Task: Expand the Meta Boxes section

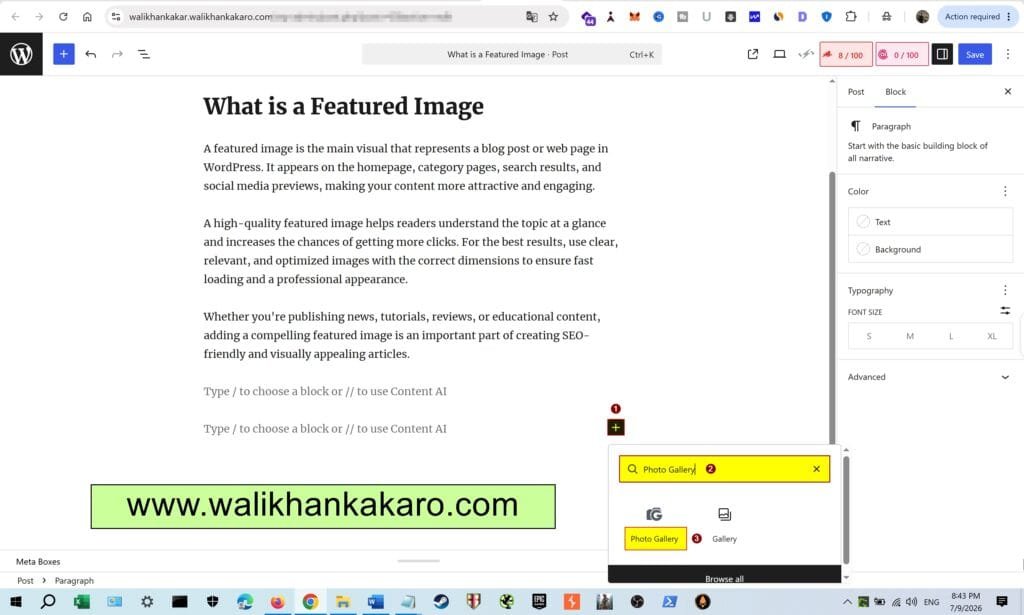Action: coord(38,561)
